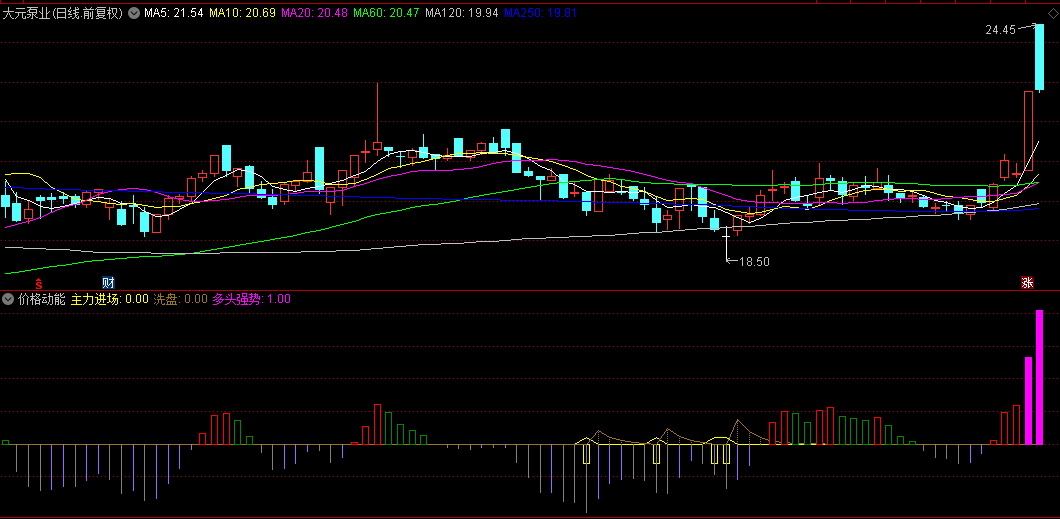This screenshot has width=1060, height=519.
Task: Select the MA60: 20.47 legend label
Action: click(x=387, y=12)
